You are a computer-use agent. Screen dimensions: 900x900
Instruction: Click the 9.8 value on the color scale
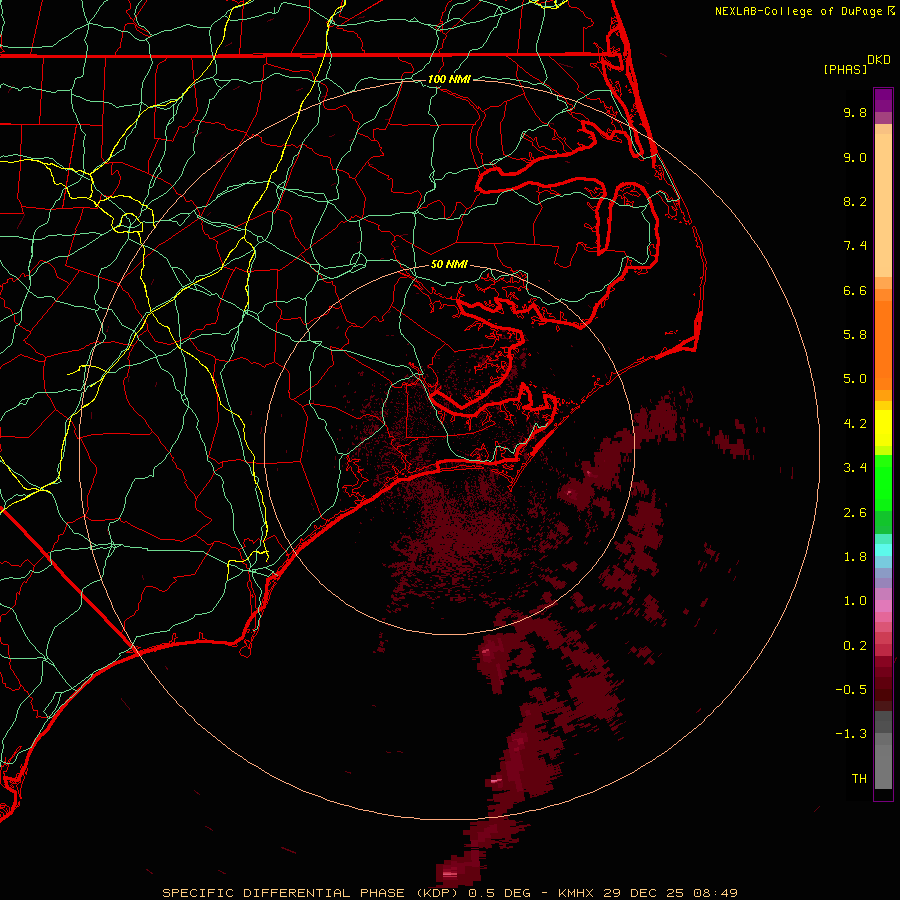(855, 112)
